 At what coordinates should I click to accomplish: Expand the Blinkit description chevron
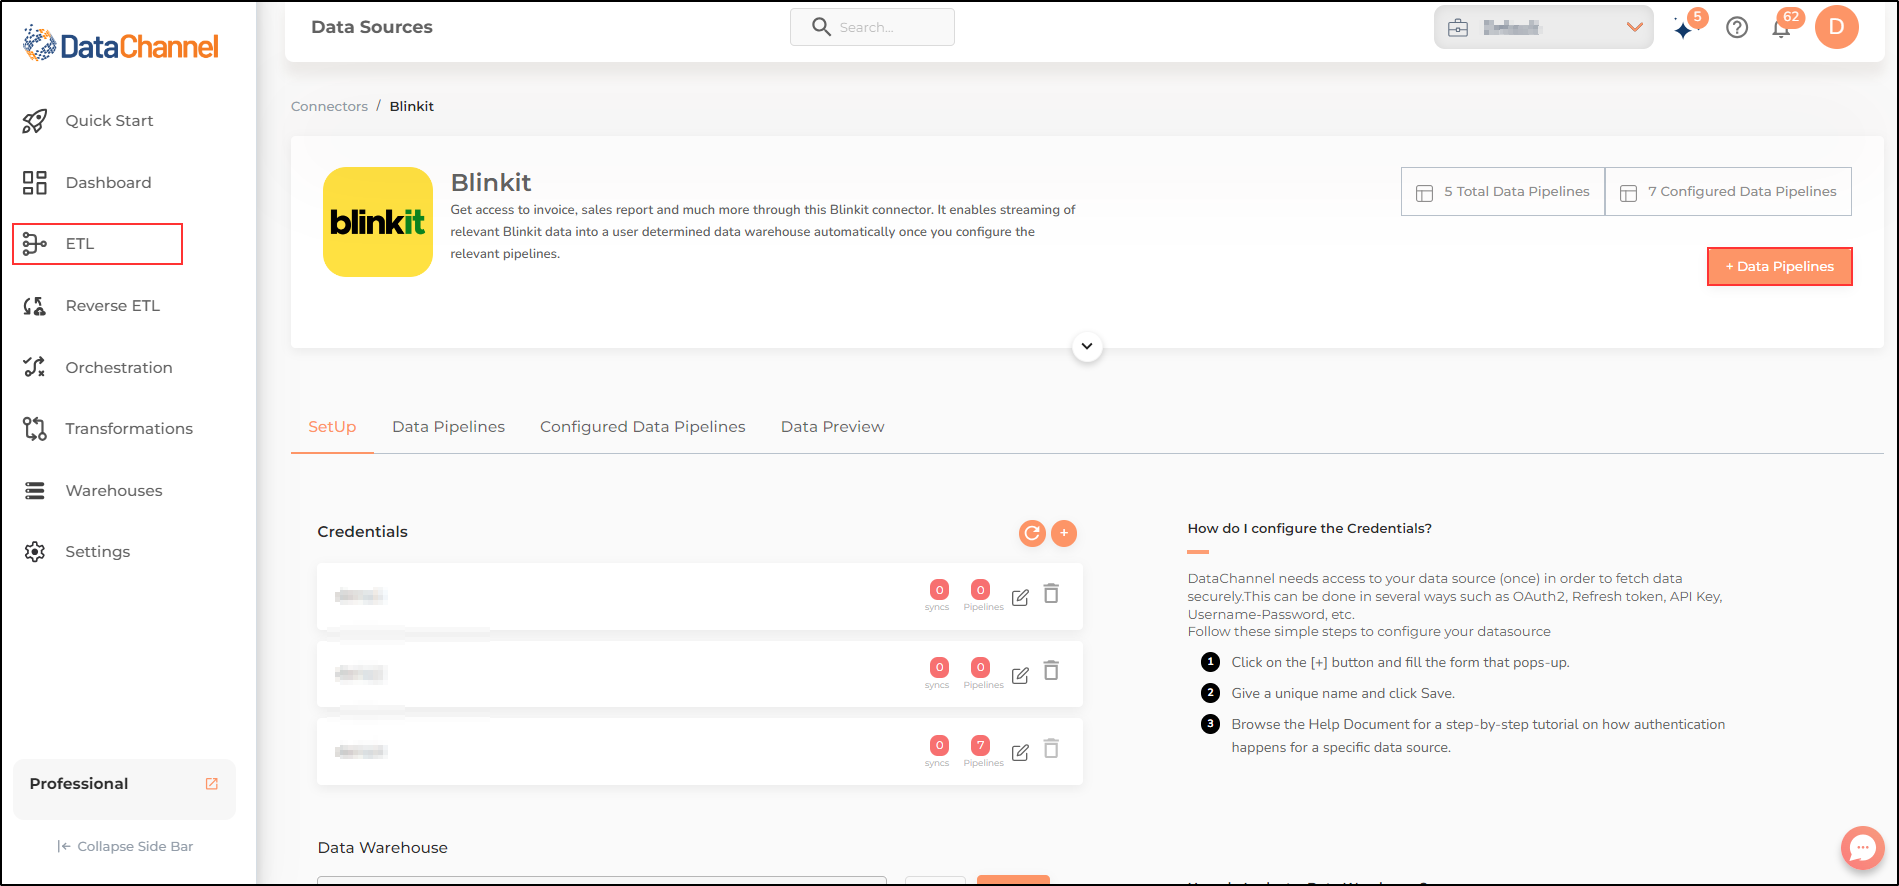pyautogui.click(x=1087, y=347)
